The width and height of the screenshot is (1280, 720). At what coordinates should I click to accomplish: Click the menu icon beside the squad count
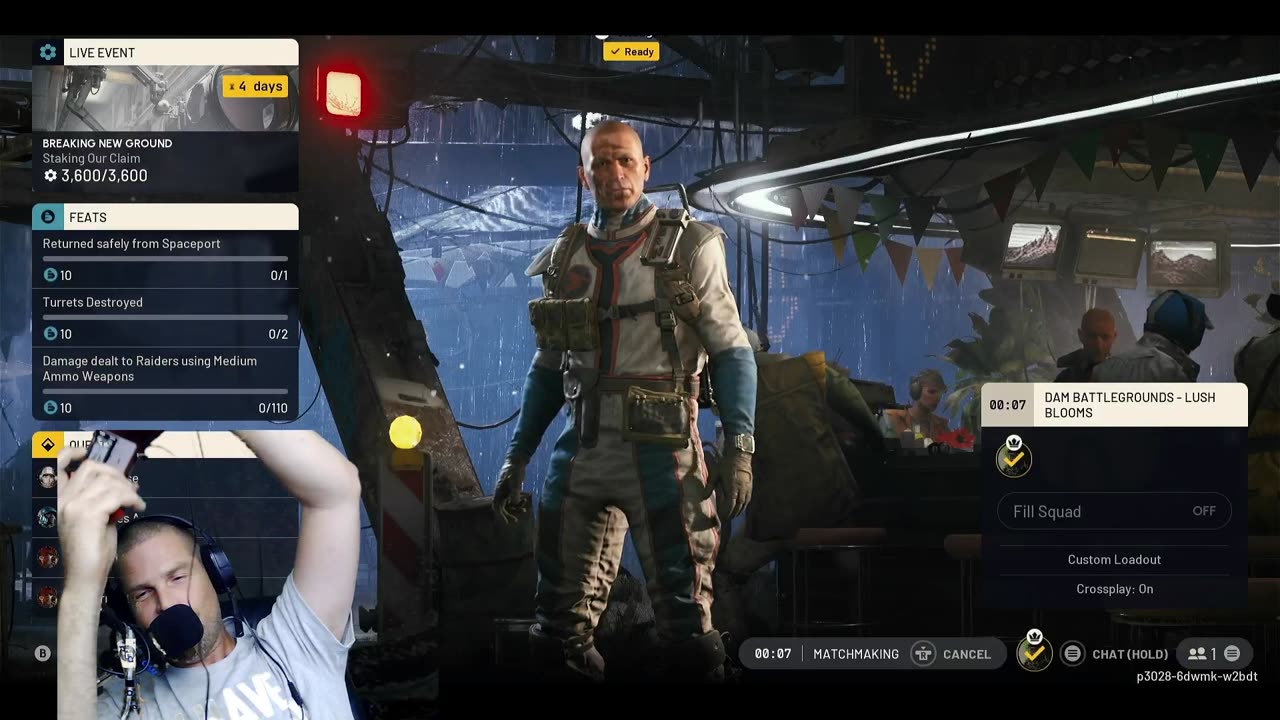[1232, 654]
